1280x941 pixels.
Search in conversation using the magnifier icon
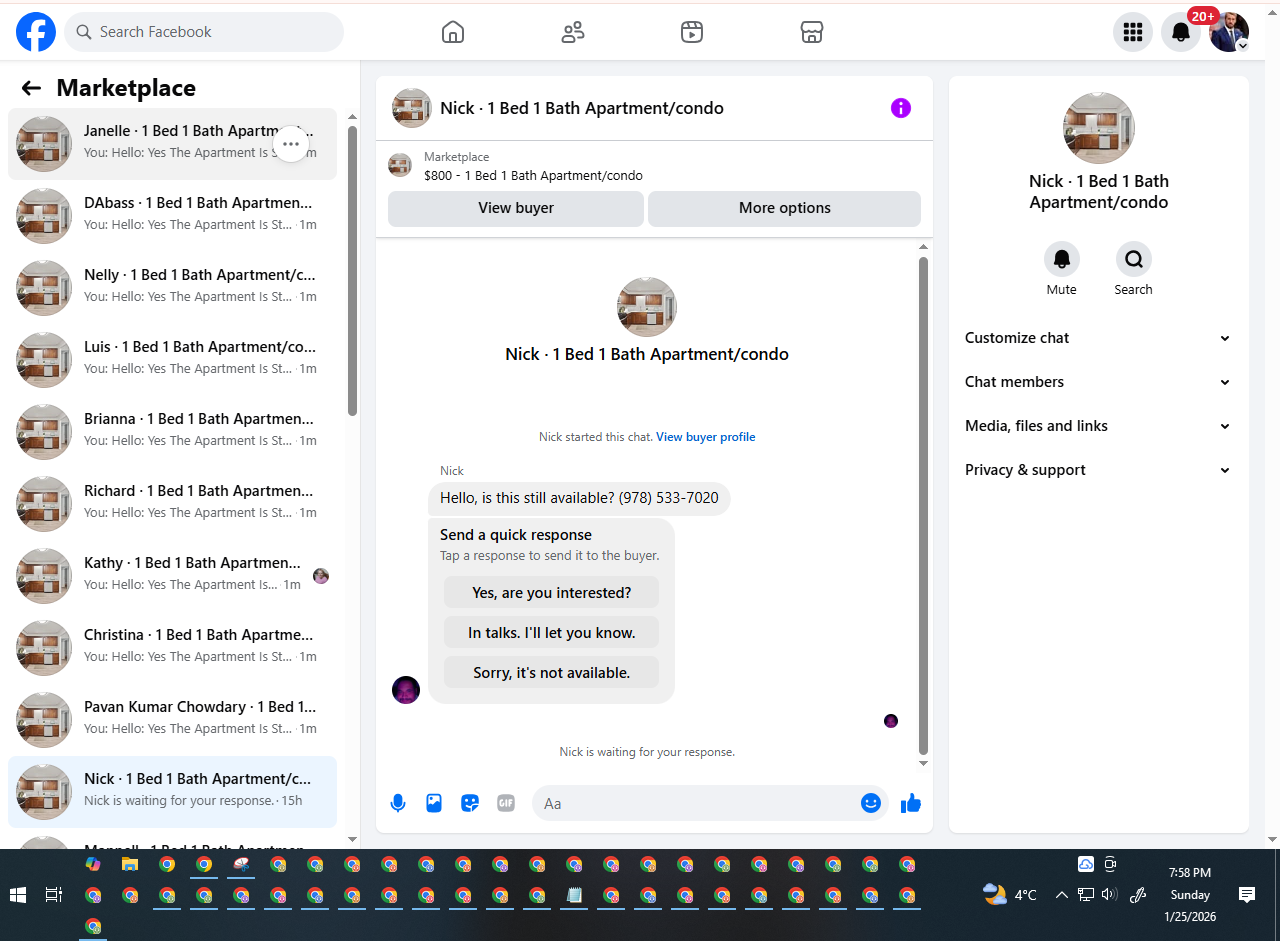1134,259
